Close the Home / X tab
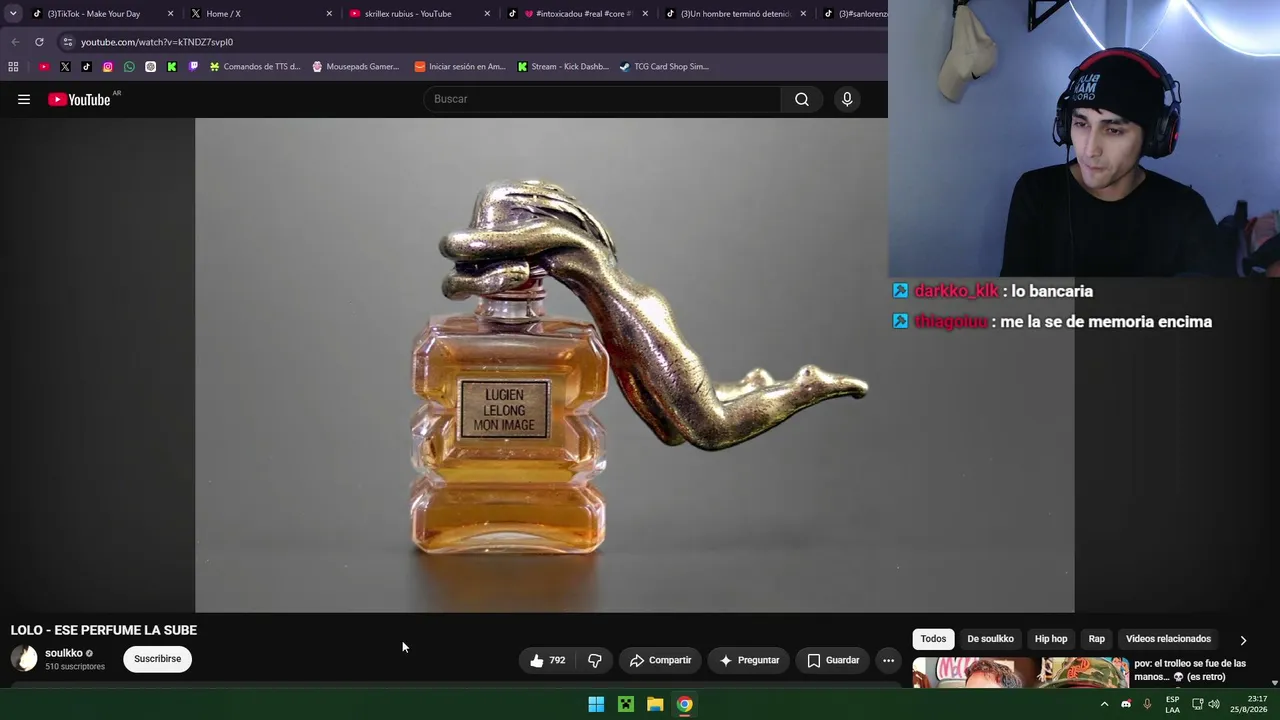Screen dimensions: 1280x720 point(329,14)
